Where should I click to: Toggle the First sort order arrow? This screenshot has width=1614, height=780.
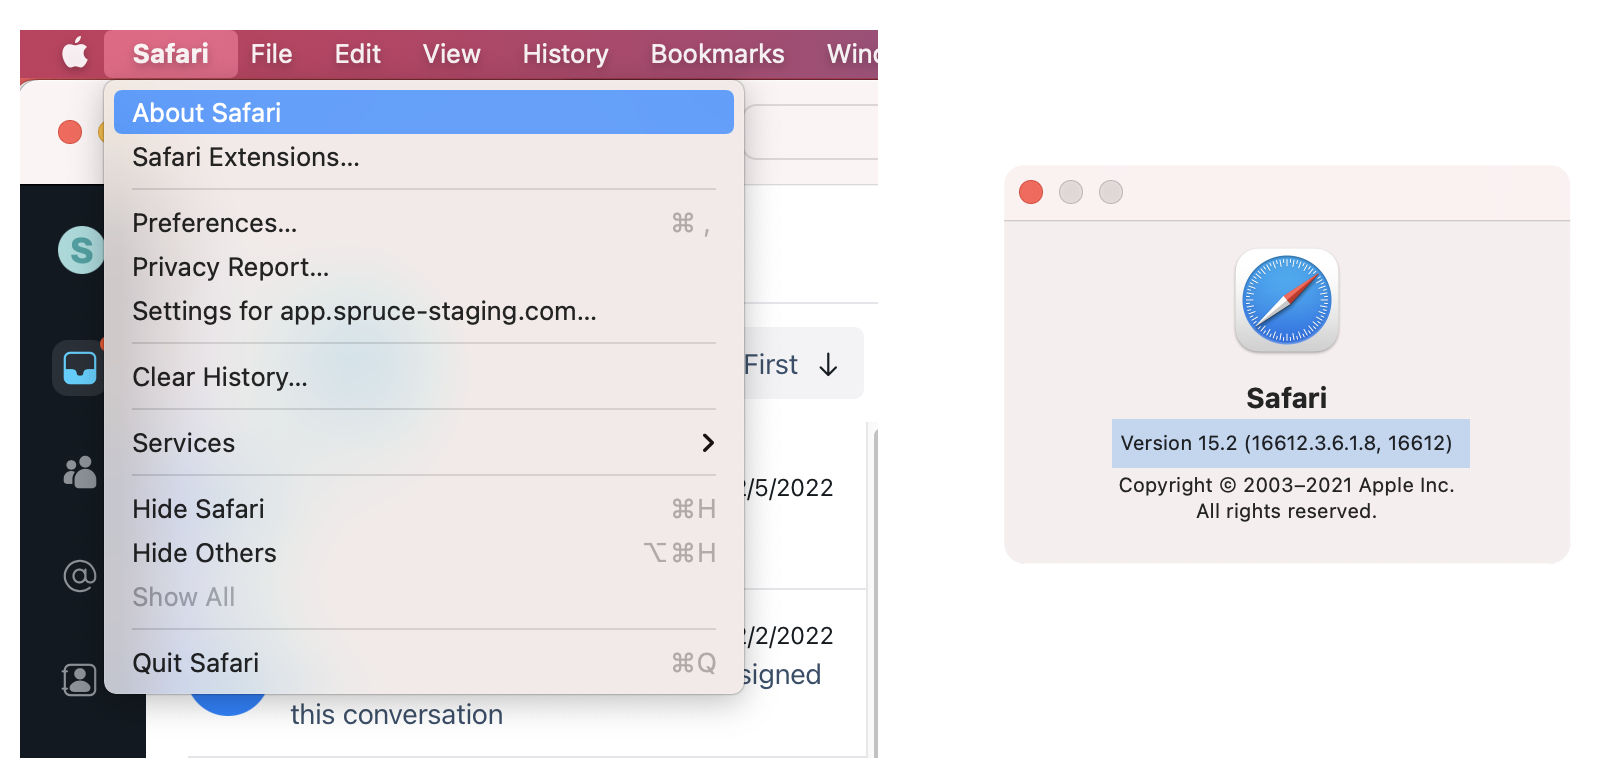click(x=828, y=365)
